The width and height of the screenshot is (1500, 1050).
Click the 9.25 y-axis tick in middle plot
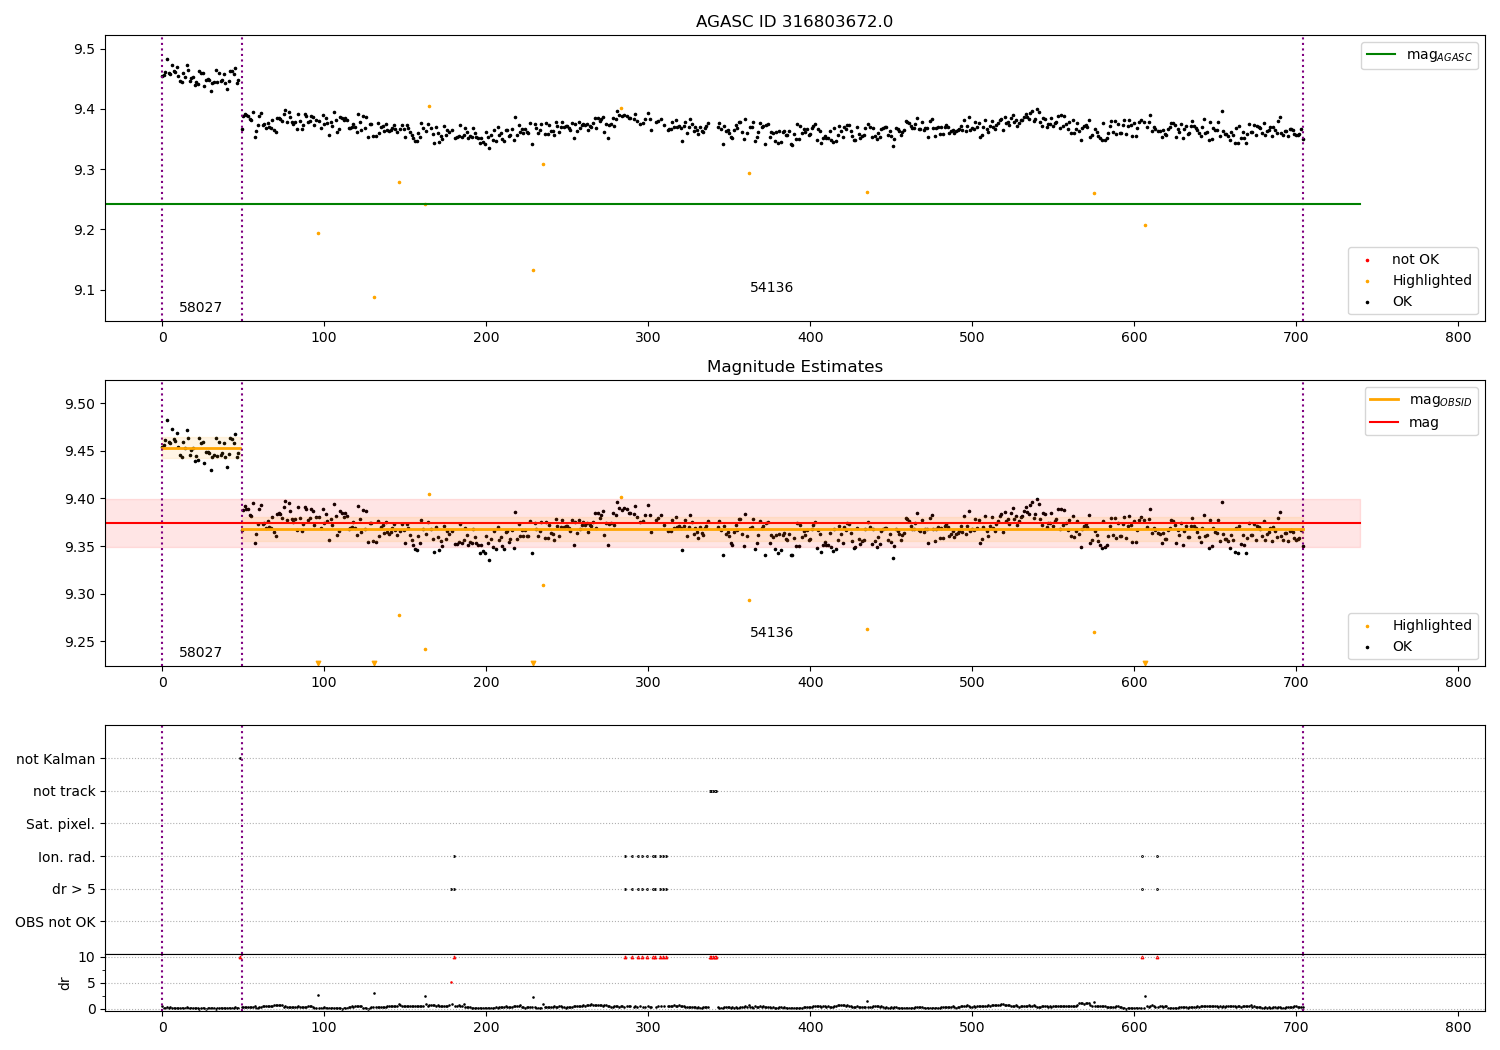click(80, 642)
